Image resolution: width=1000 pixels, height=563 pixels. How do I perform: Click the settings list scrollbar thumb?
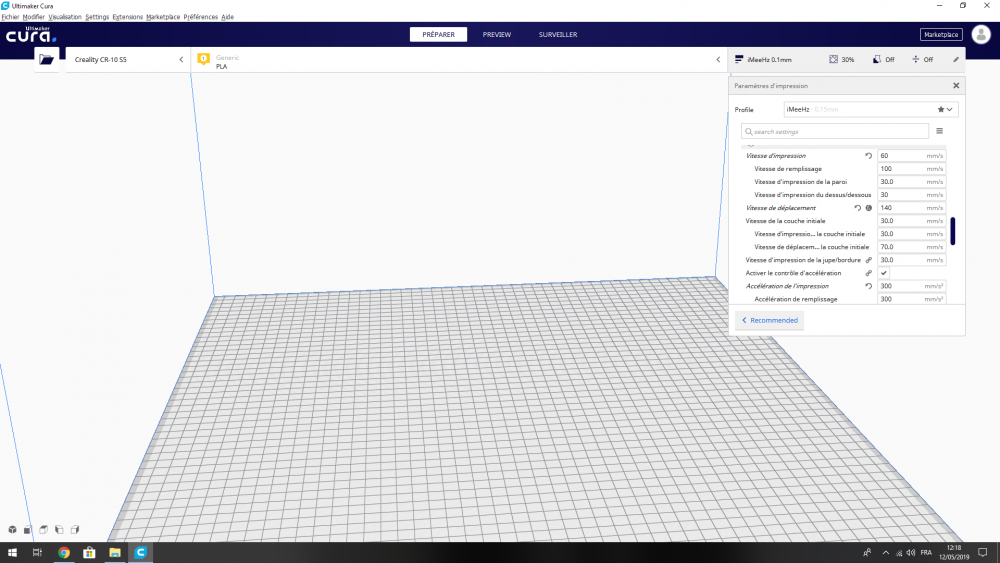click(953, 231)
